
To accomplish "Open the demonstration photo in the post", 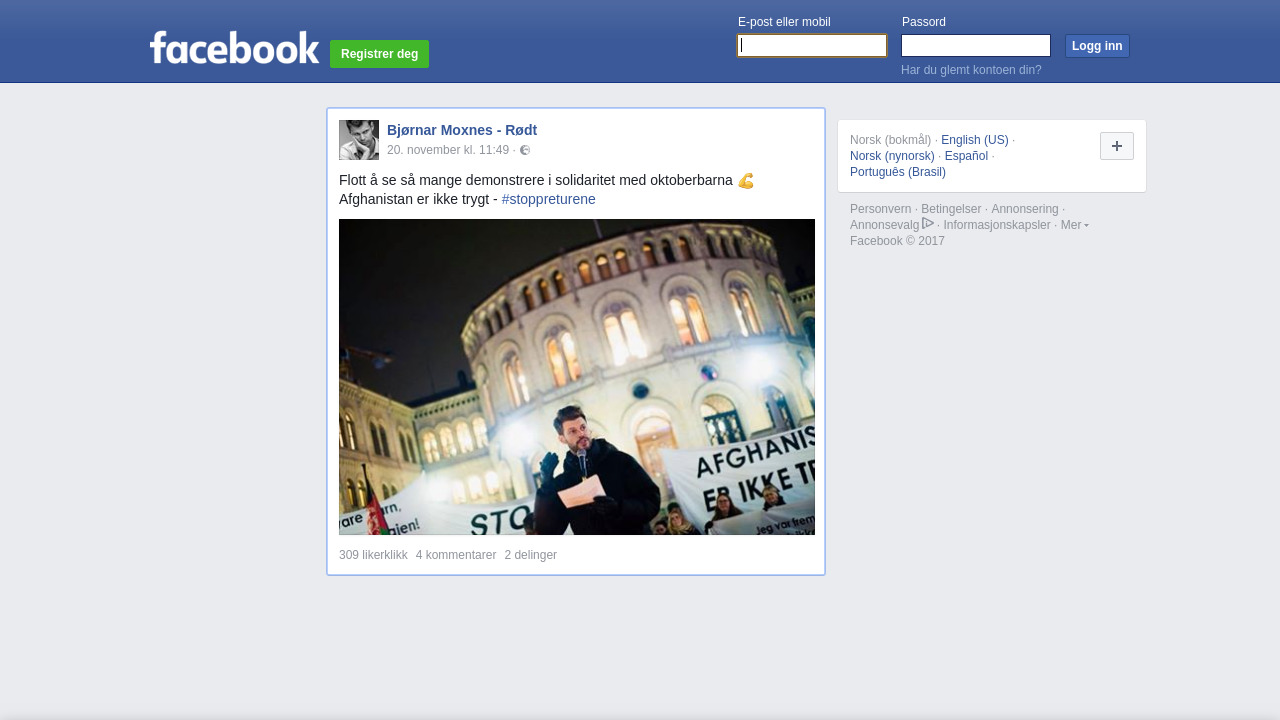I will pos(577,377).
